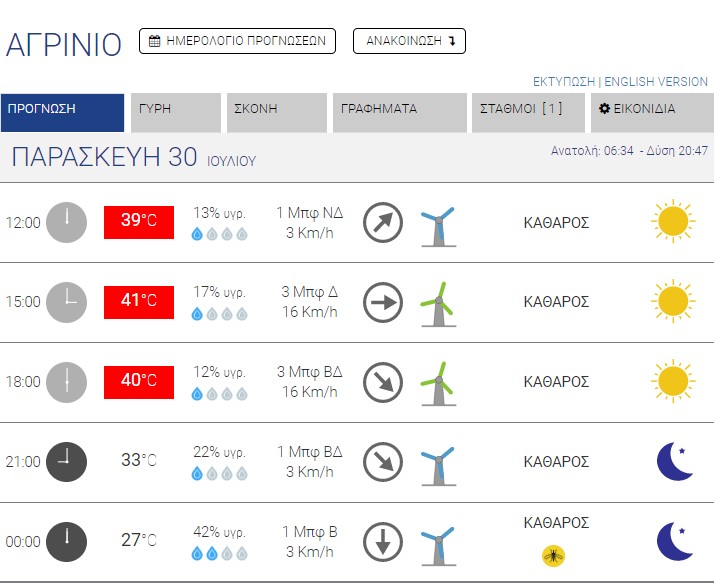Expand the ΑΝΑΚΟΙΝΩΣΗ announcement dropdown
The height and width of the screenshot is (583, 714).
[x=409, y=41]
